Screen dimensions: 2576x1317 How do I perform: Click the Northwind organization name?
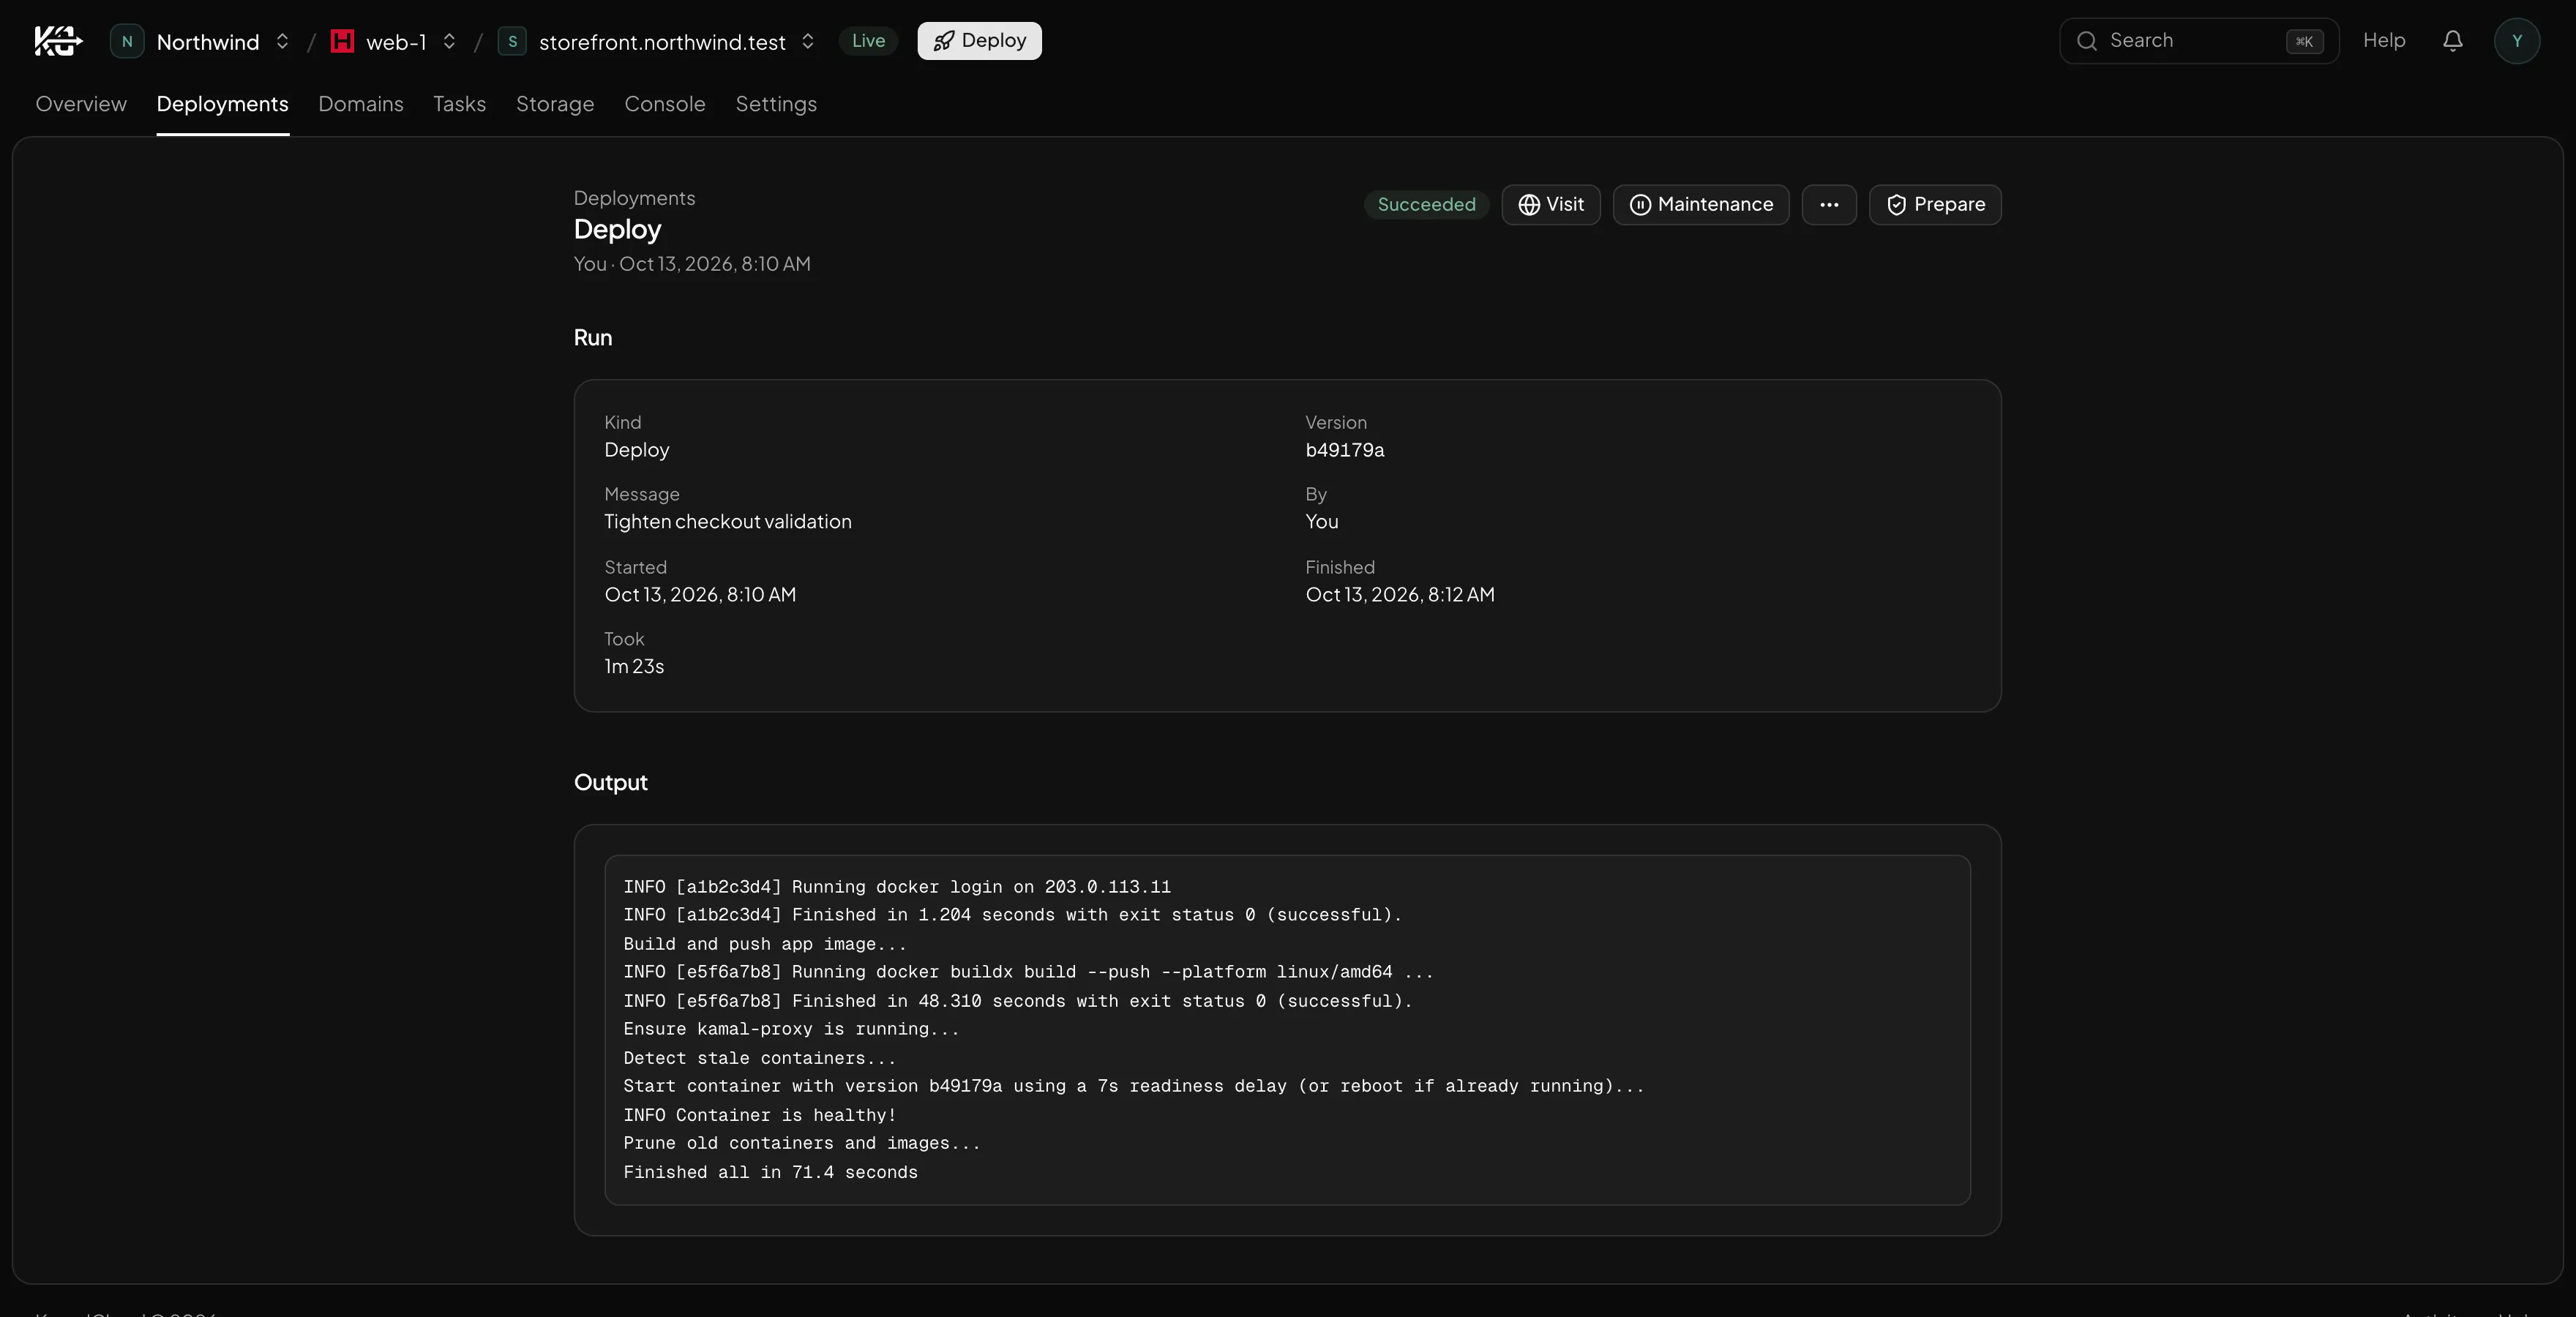coord(208,42)
